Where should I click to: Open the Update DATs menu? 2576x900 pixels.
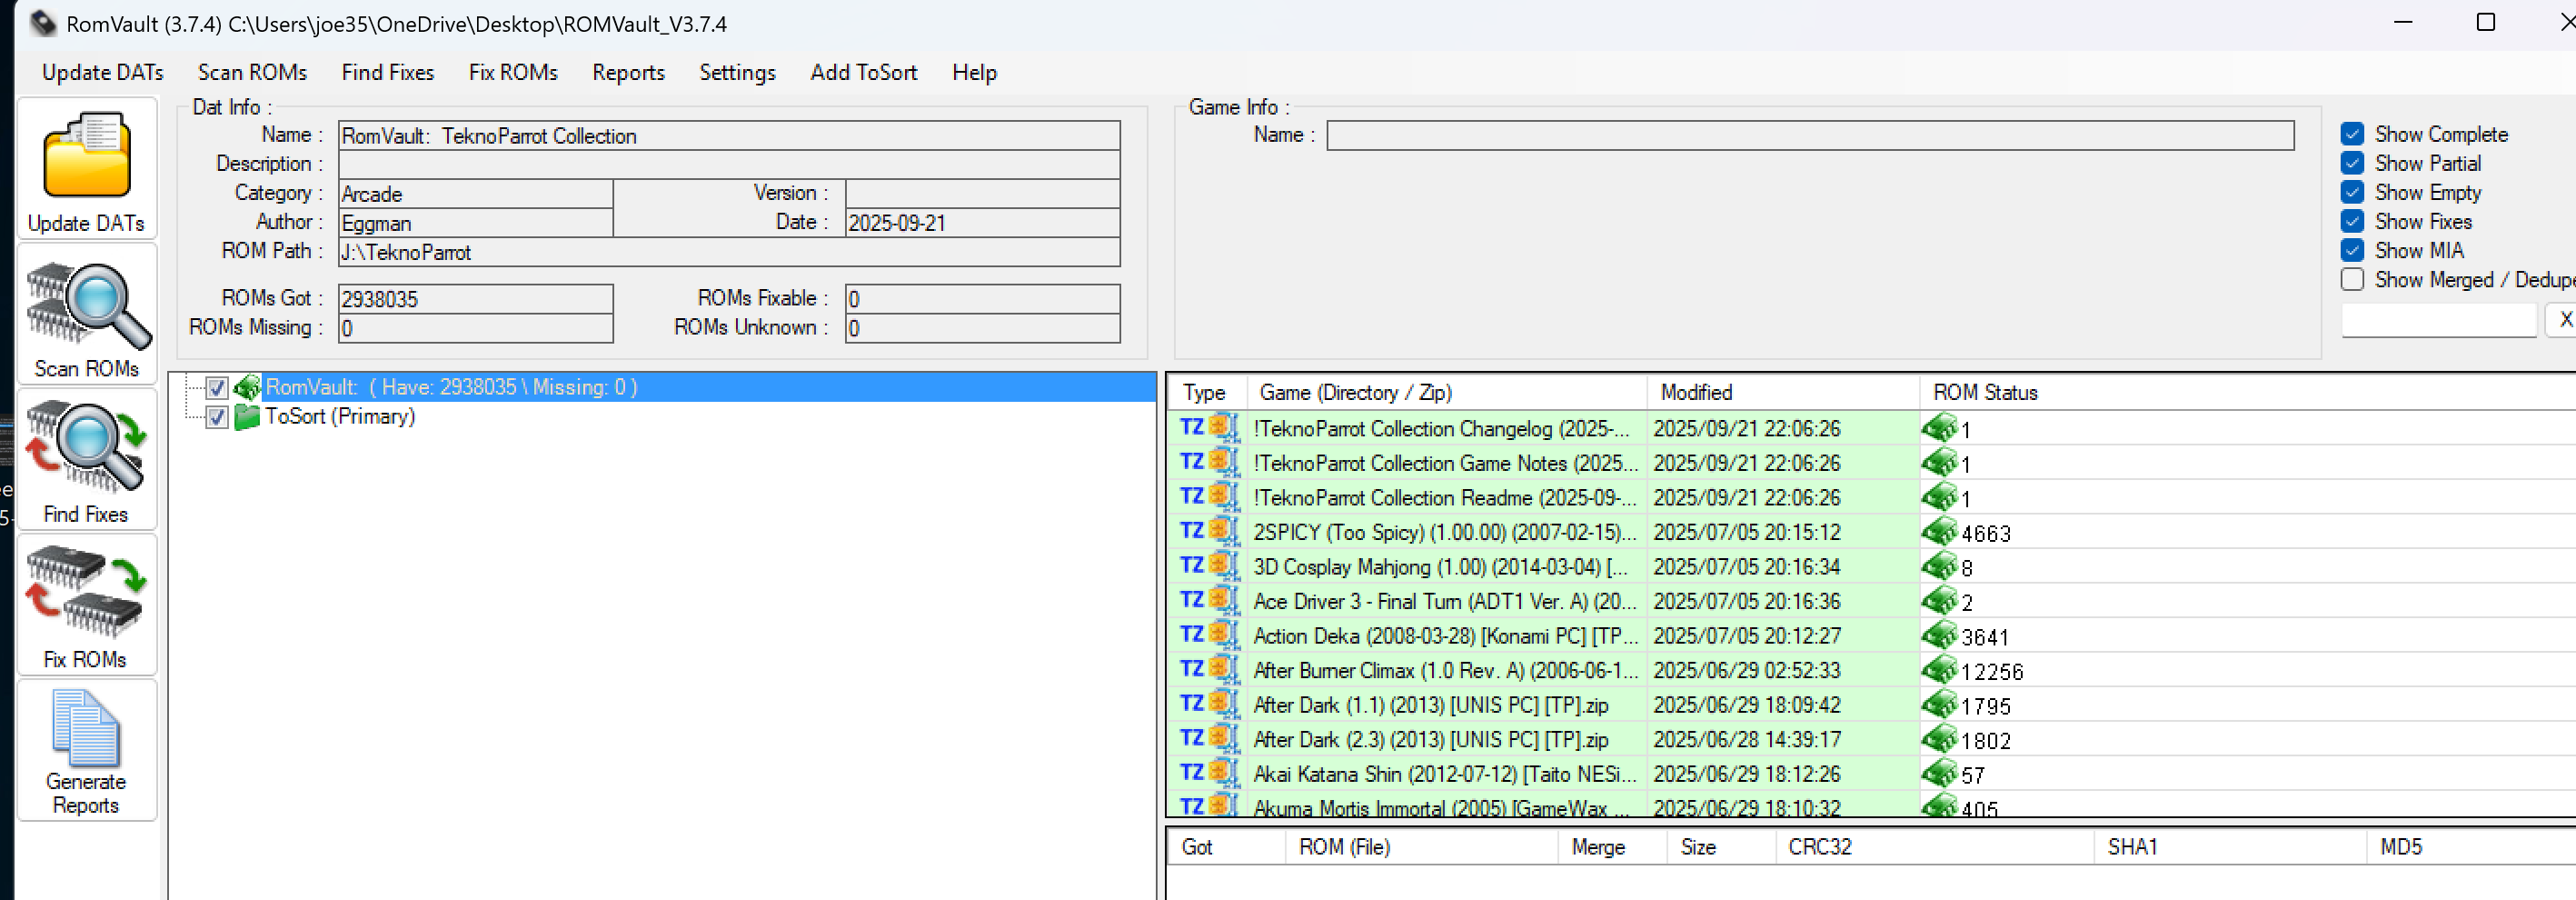point(103,72)
